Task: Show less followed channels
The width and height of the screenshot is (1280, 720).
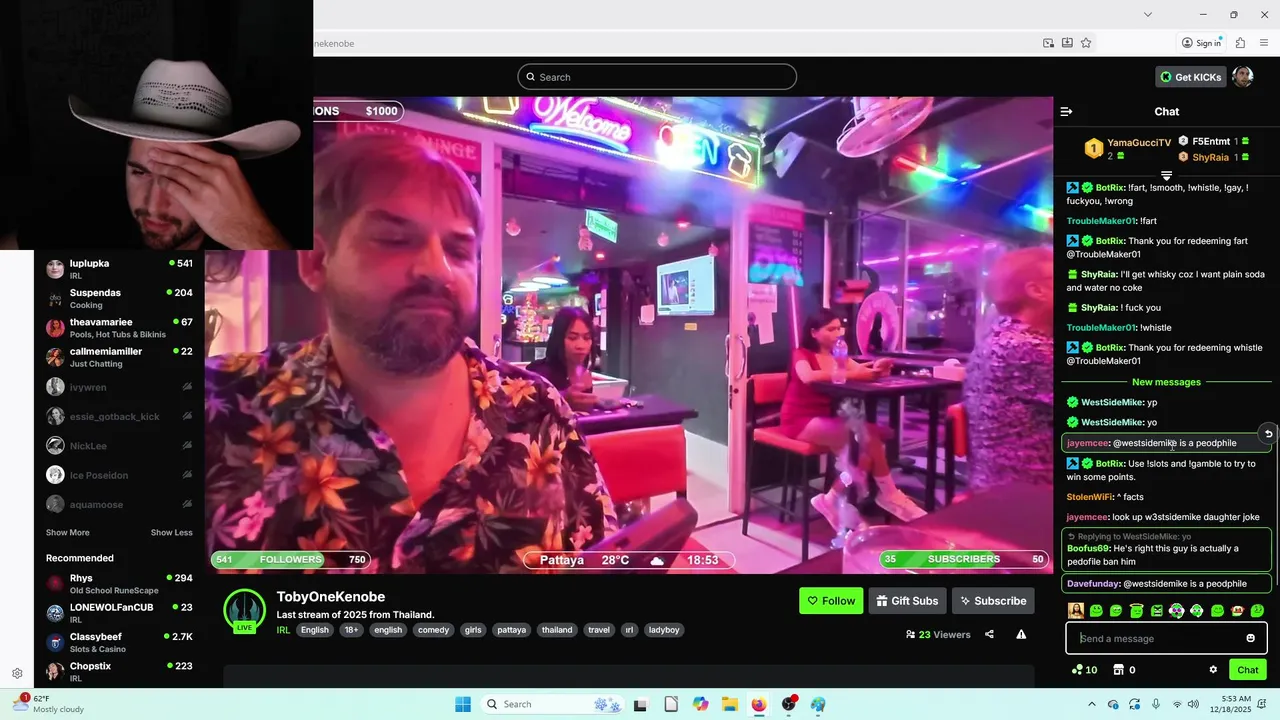Action: point(172,533)
